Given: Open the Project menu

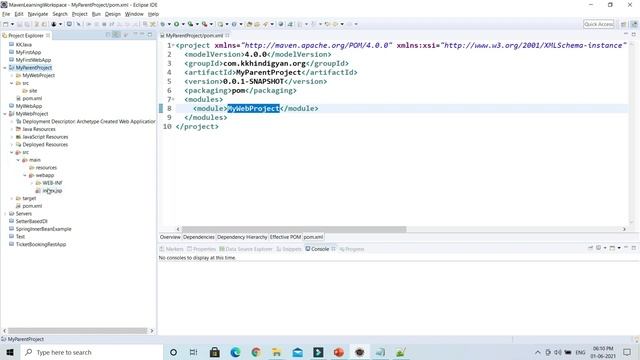Looking at the screenshot, I should [80, 14].
